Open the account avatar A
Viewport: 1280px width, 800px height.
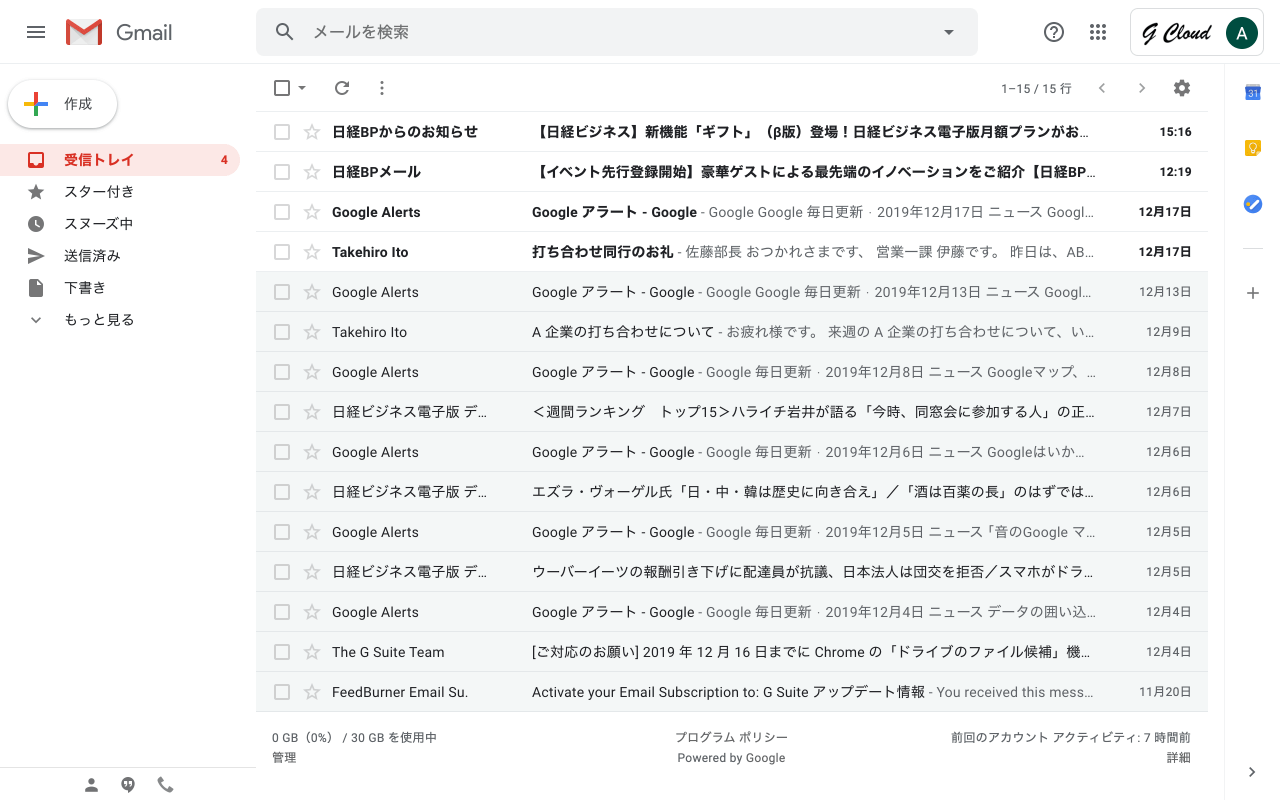point(1241,33)
